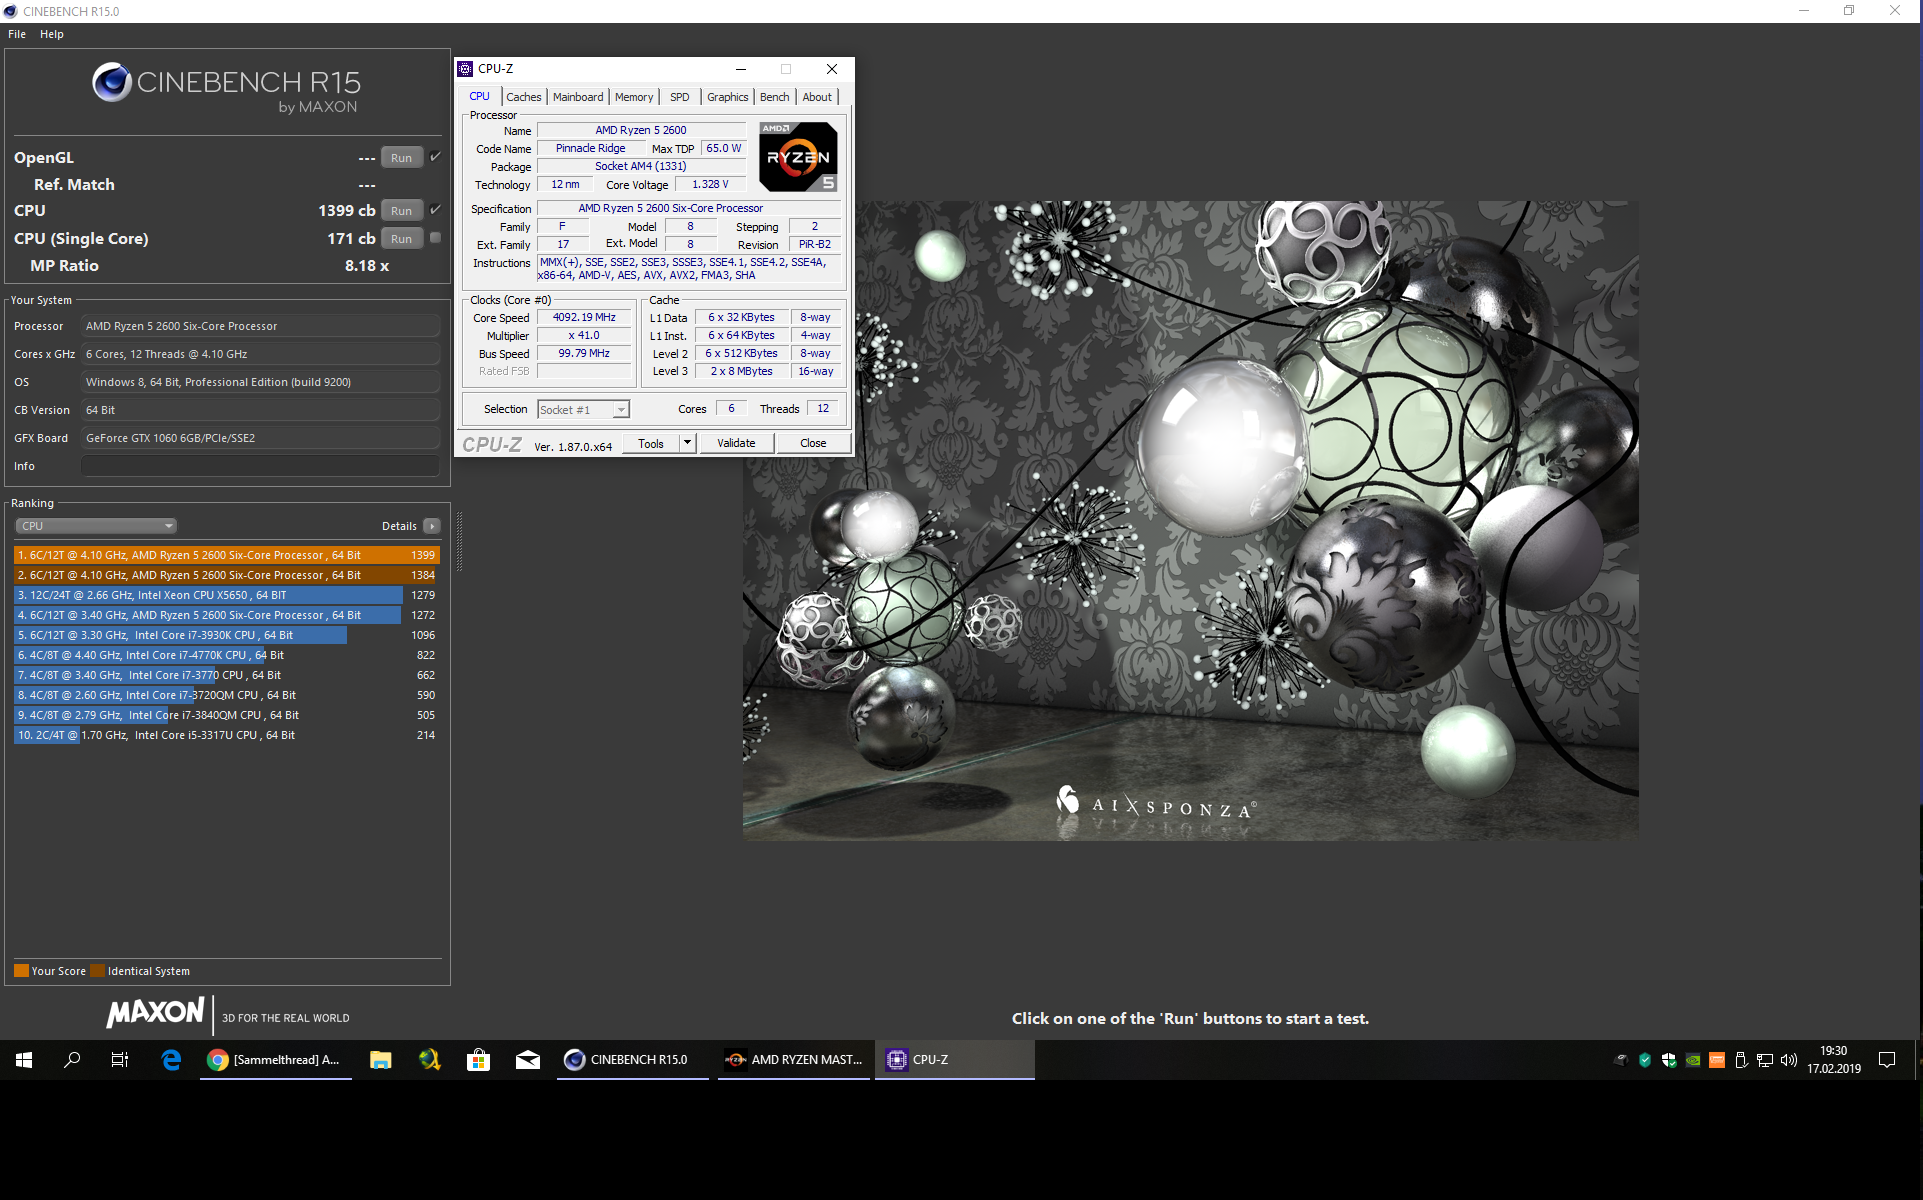Switch to the Mainboard tab in CPU-Z
The image size is (1923, 1200).
pos(578,97)
